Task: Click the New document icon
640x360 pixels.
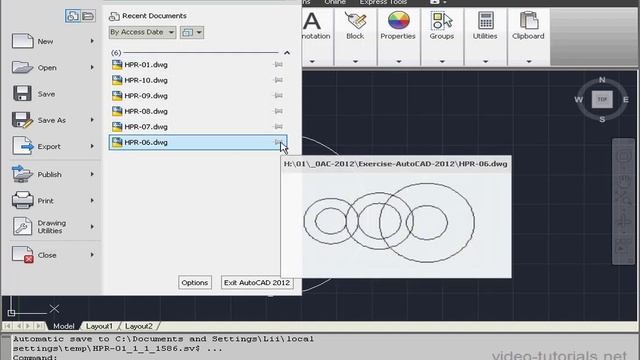Action: (22, 41)
